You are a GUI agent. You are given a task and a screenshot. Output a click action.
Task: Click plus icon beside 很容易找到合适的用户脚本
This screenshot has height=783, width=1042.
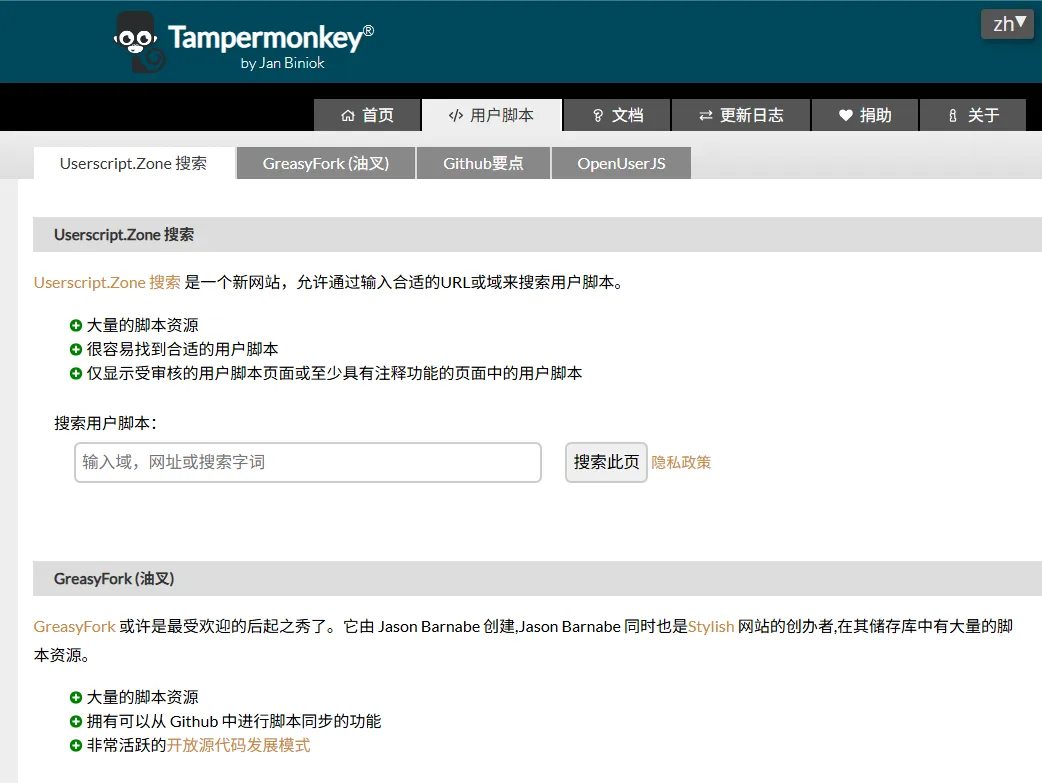pyautogui.click(x=76, y=350)
